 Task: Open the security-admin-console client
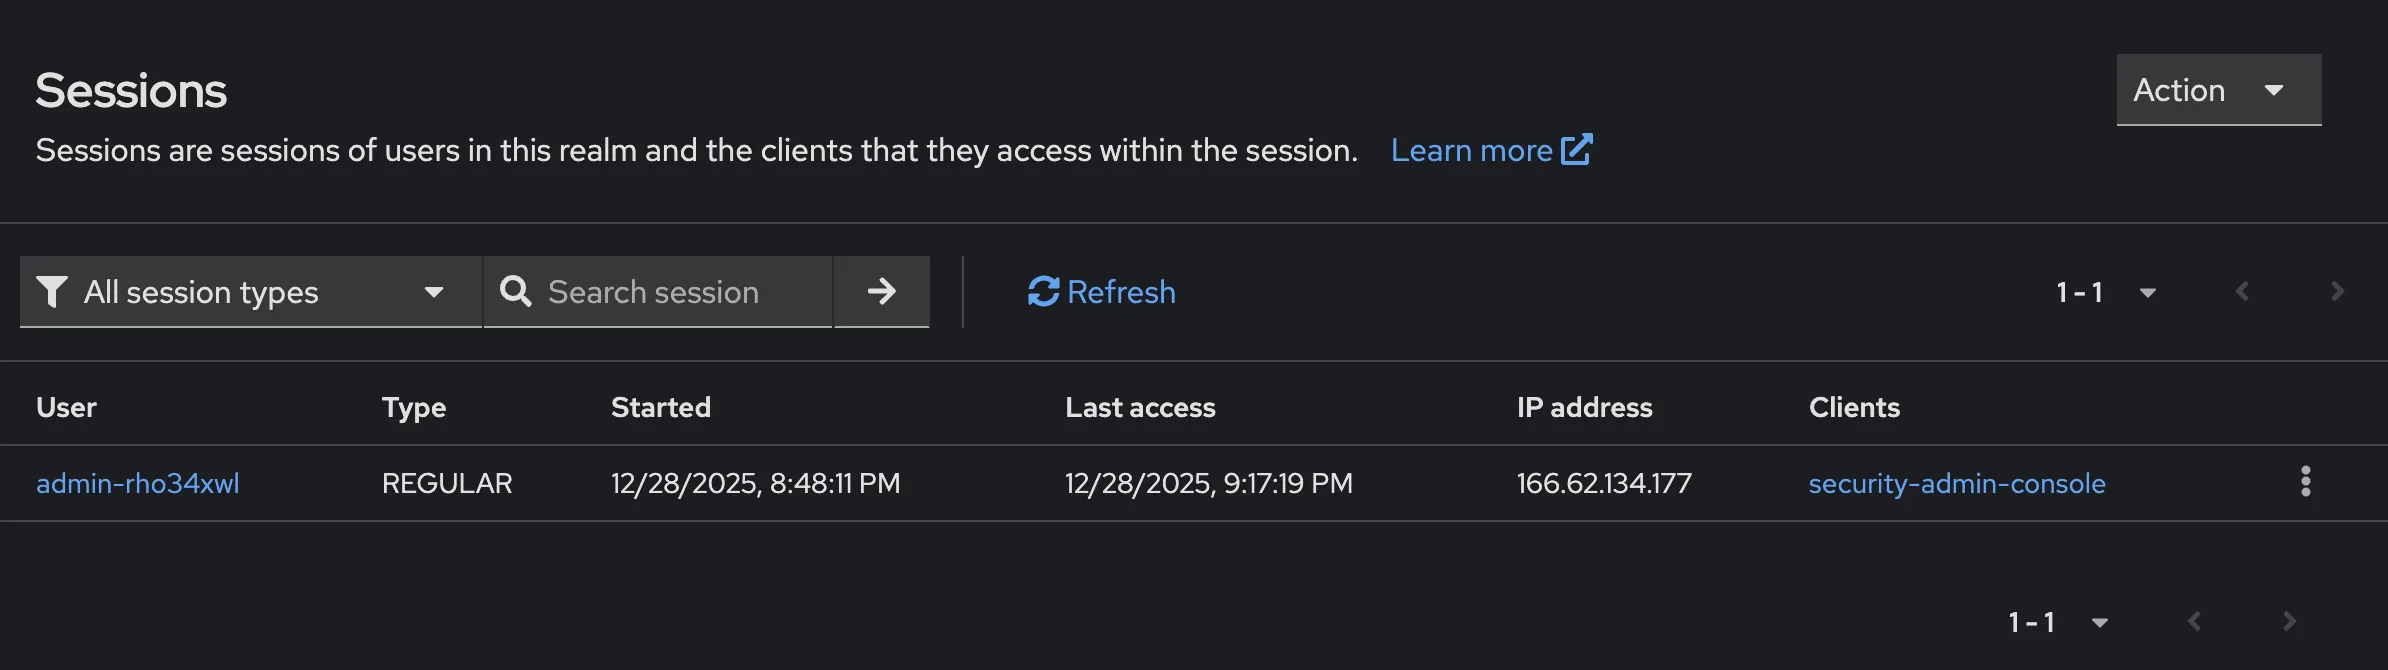click(1957, 483)
